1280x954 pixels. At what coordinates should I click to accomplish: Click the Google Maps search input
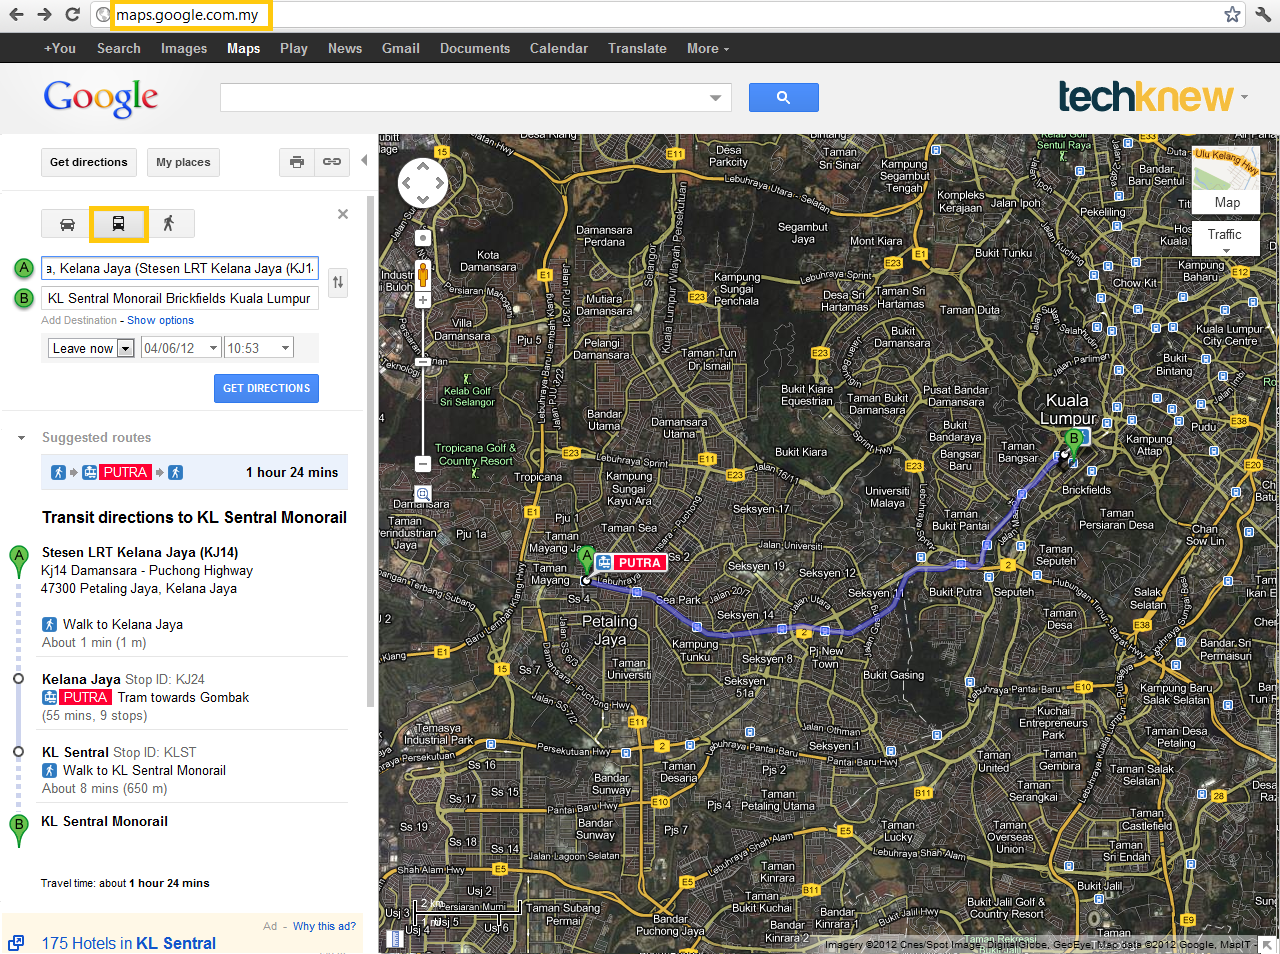[x=463, y=98]
